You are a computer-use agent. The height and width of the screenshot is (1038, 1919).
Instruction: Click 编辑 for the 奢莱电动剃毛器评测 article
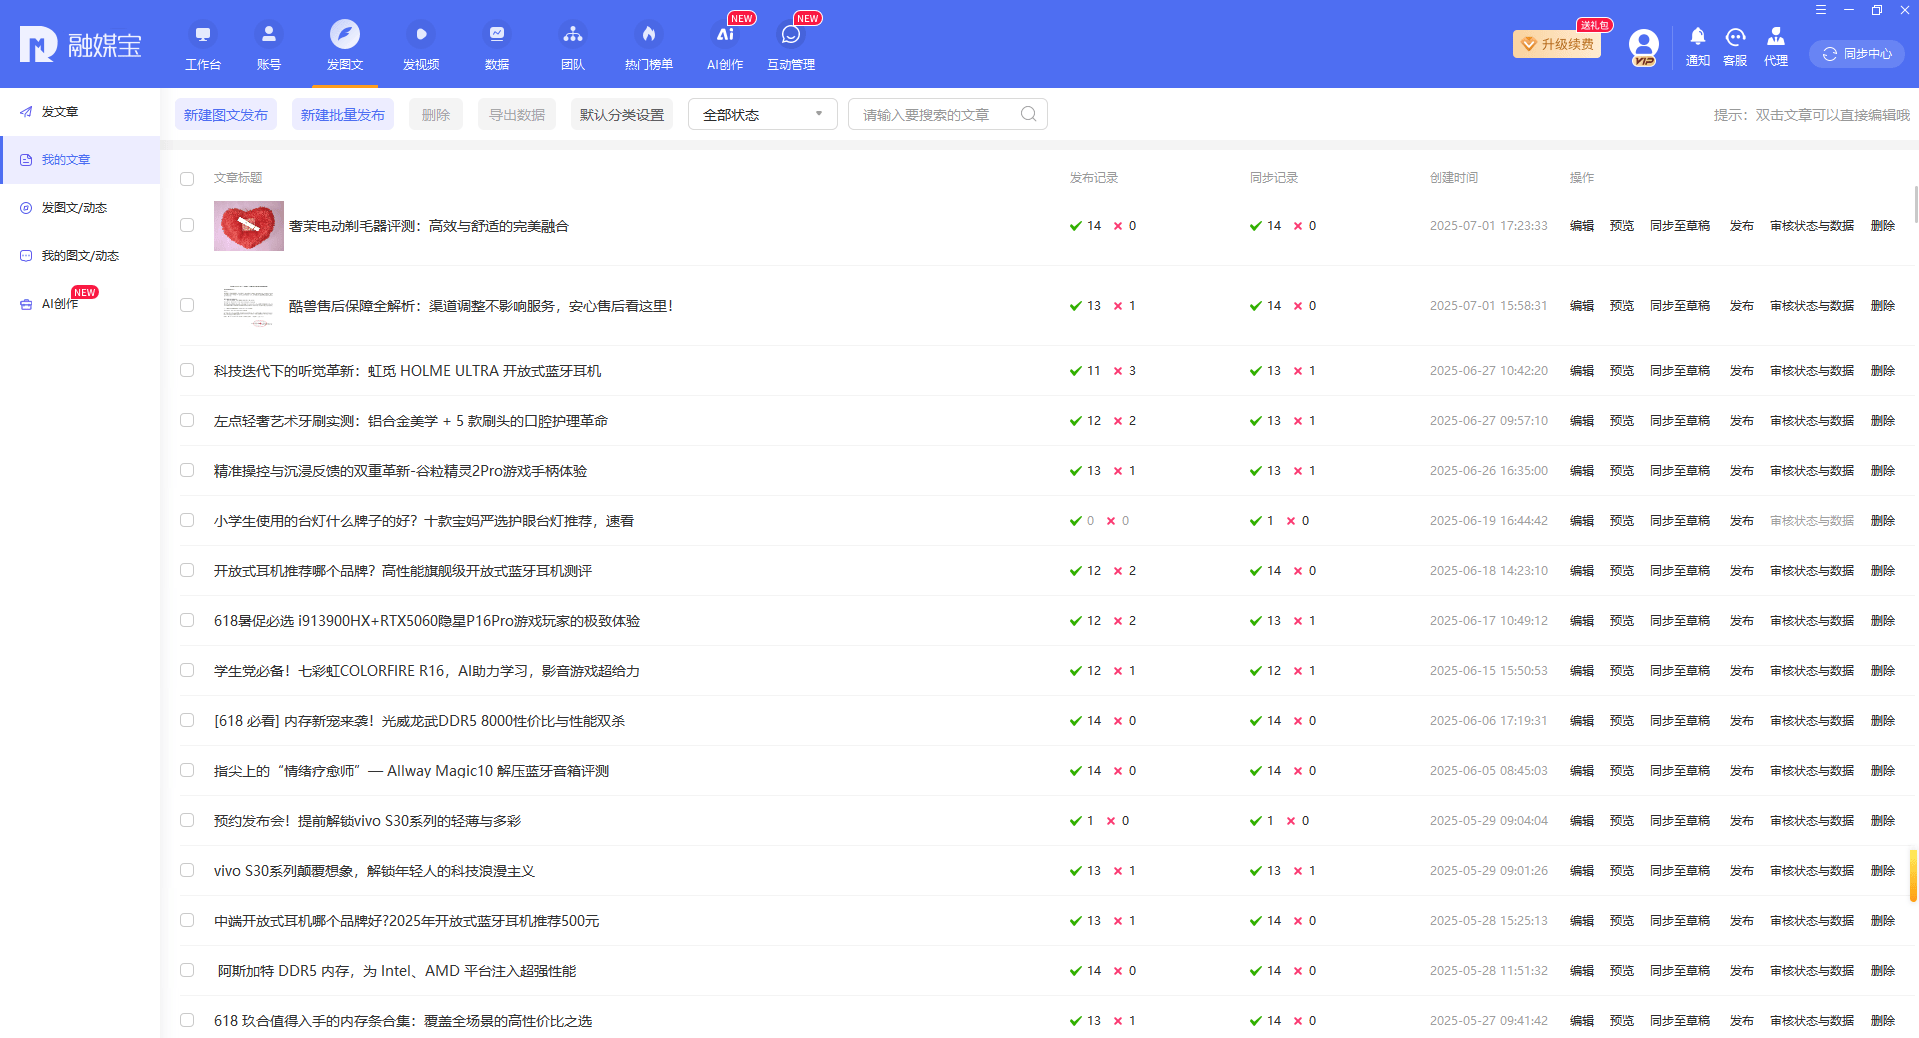[x=1582, y=226]
